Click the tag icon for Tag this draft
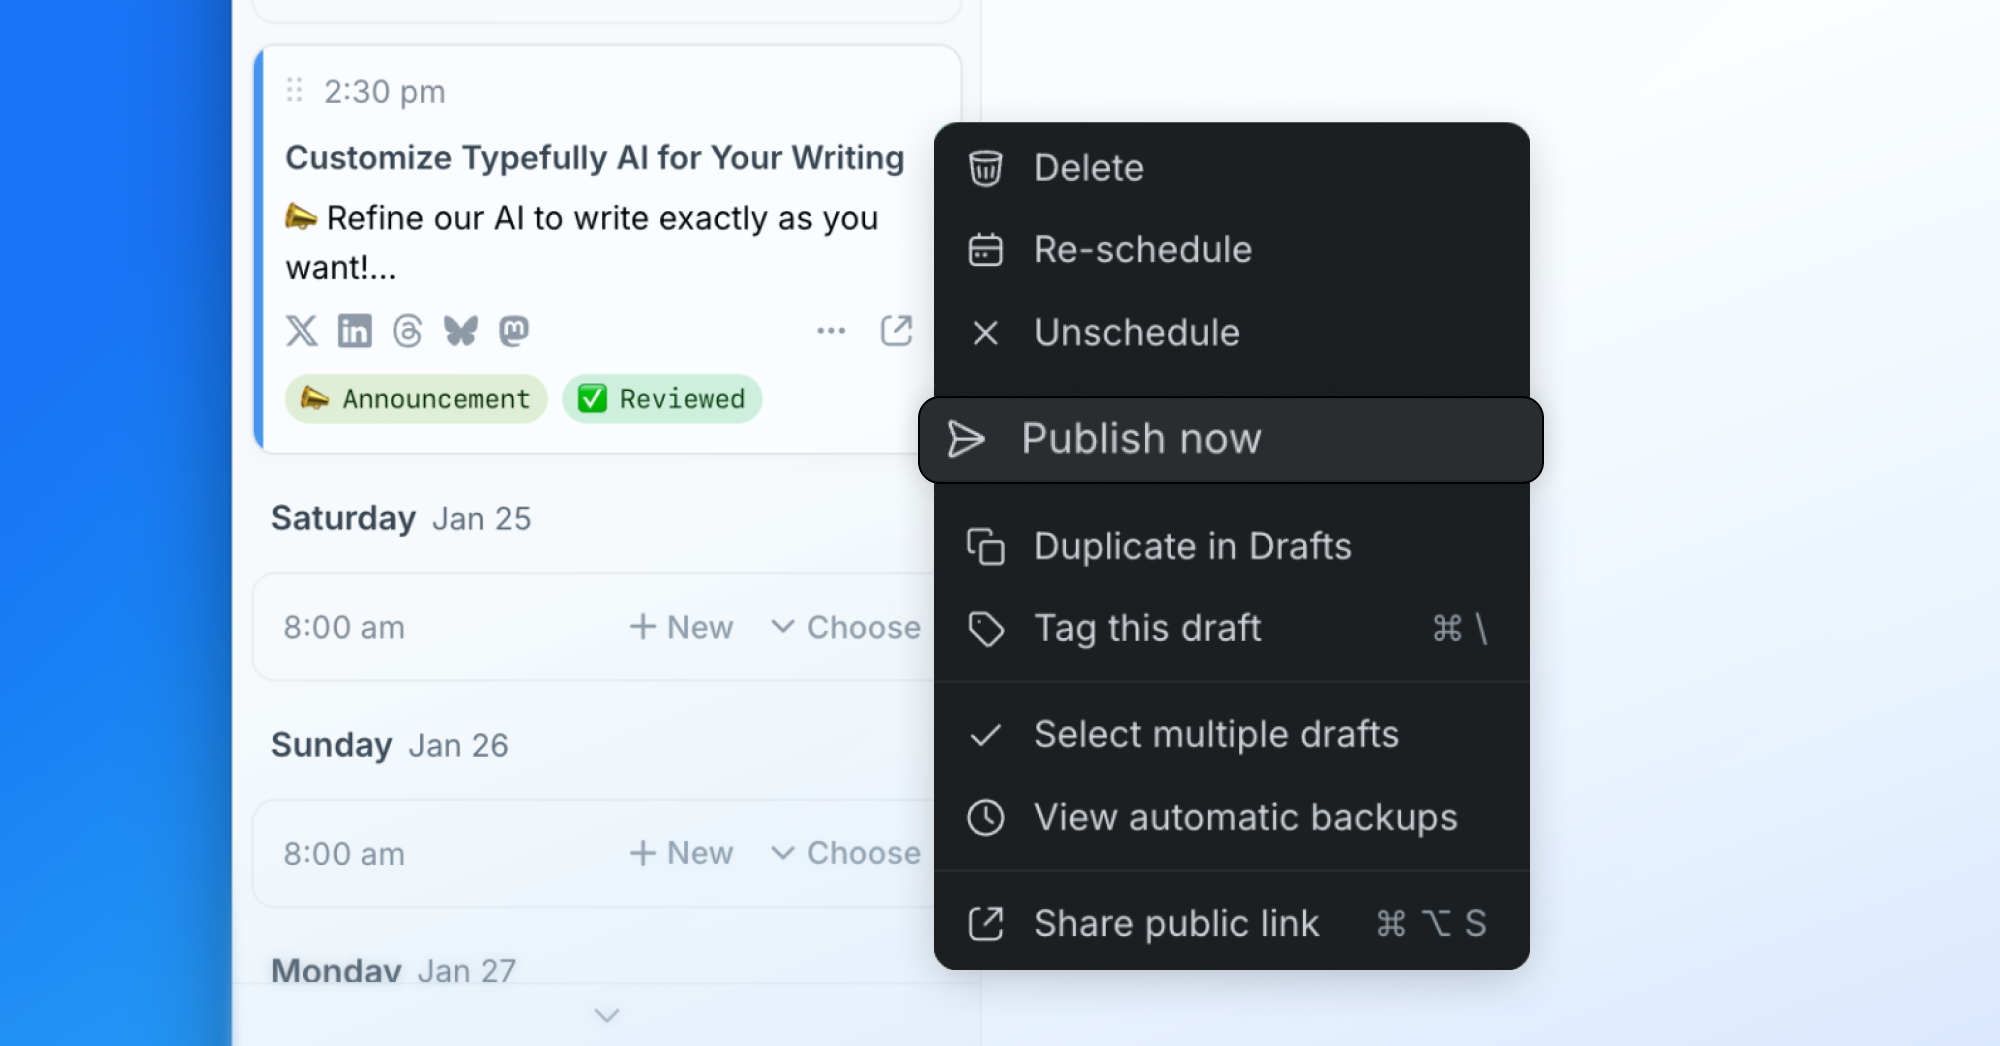Screen dimensions: 2000x1046 point(986,629)
